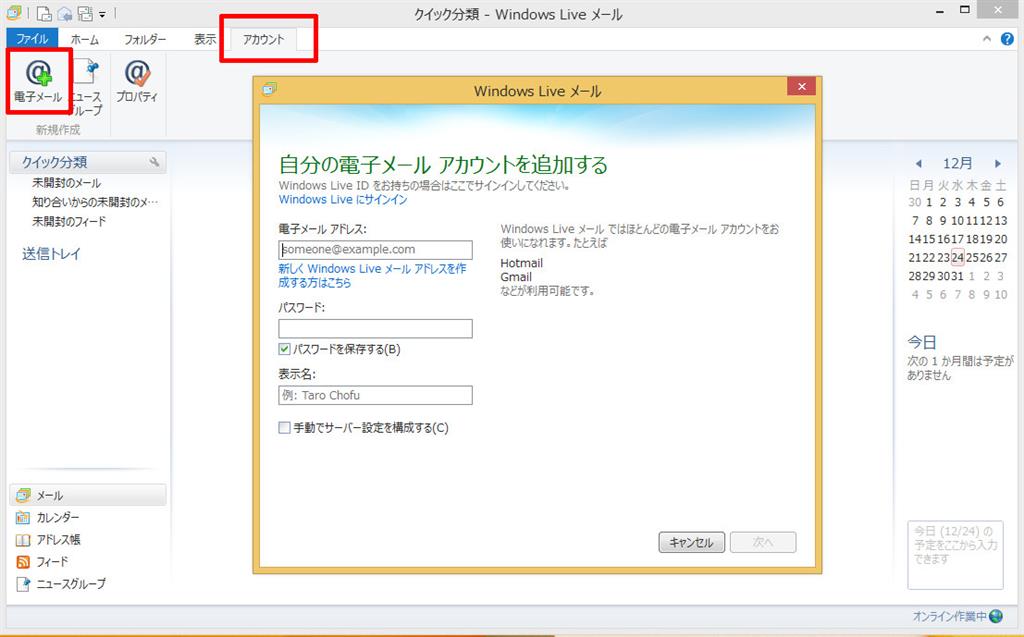
Task: Click the send/receive icon in quick access toolbar
Action: tap(86, 13)
